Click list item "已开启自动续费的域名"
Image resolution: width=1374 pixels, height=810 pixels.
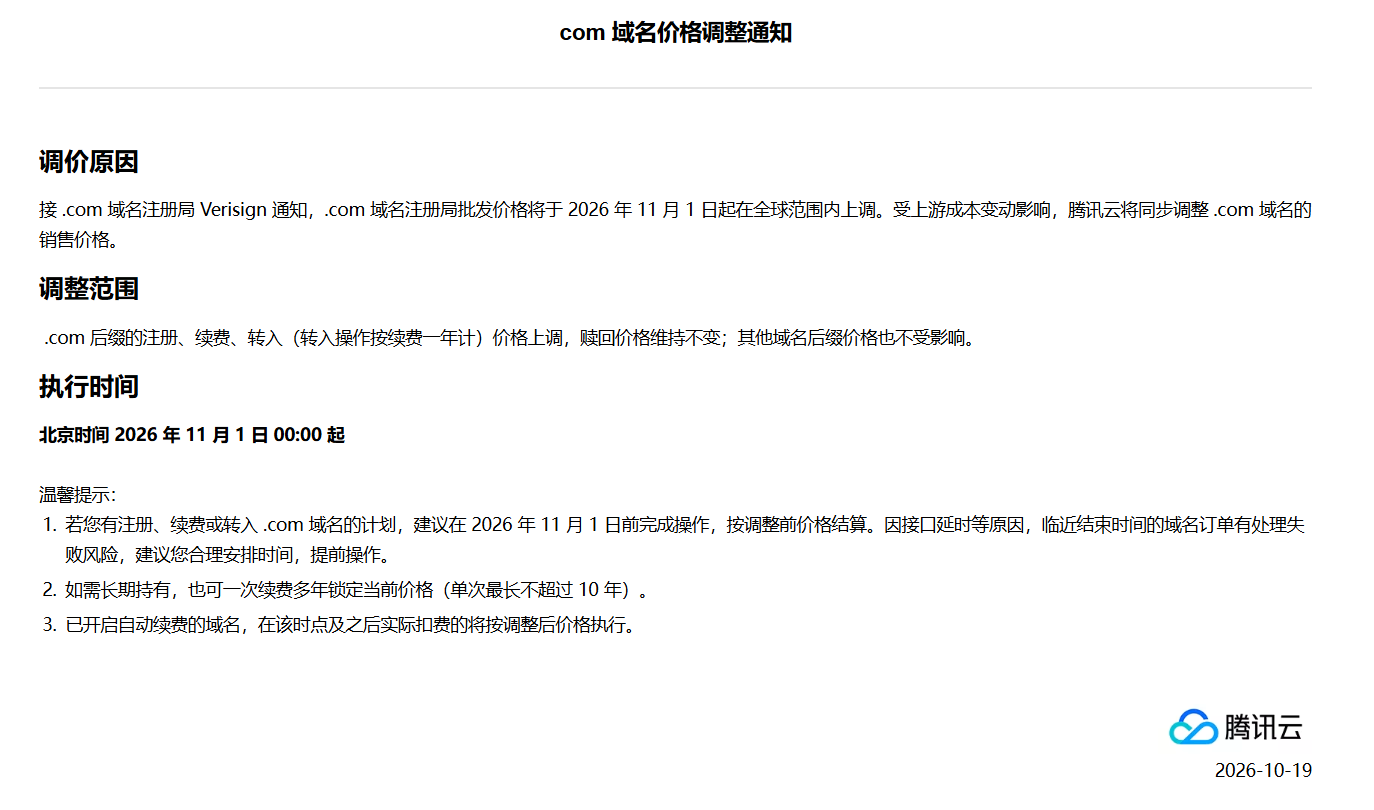[x=350, y=626]
